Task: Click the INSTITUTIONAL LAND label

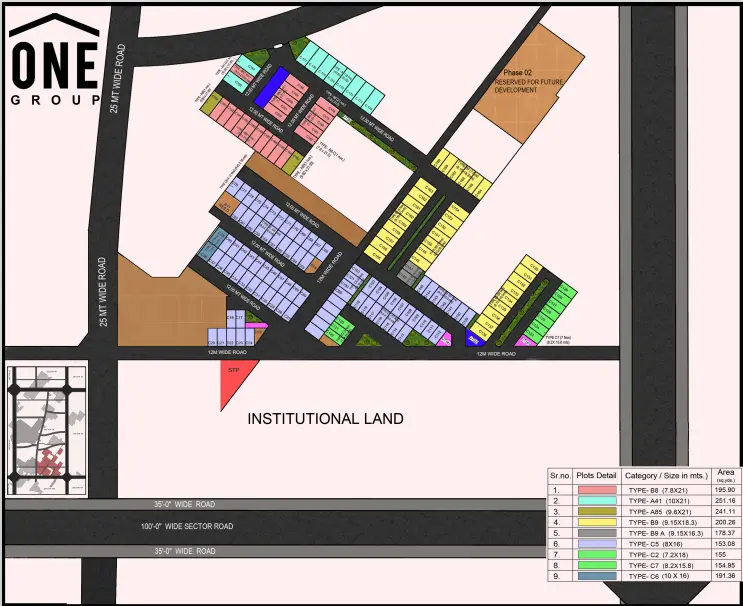Action: coord(325,419)
